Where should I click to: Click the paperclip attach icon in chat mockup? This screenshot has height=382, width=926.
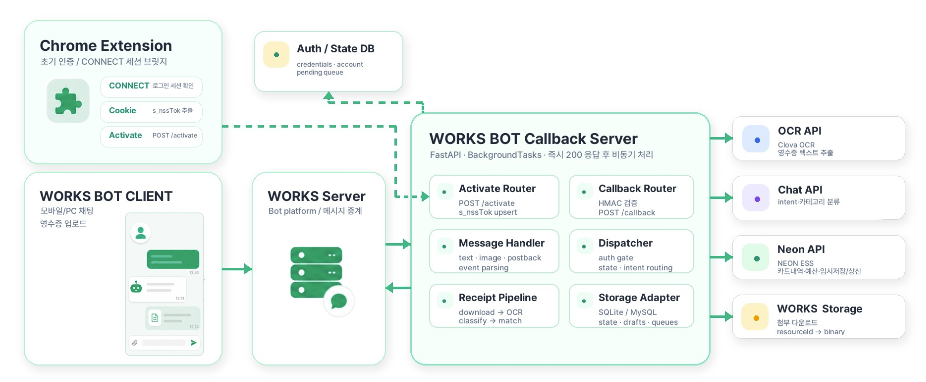(x=135, y=342)
